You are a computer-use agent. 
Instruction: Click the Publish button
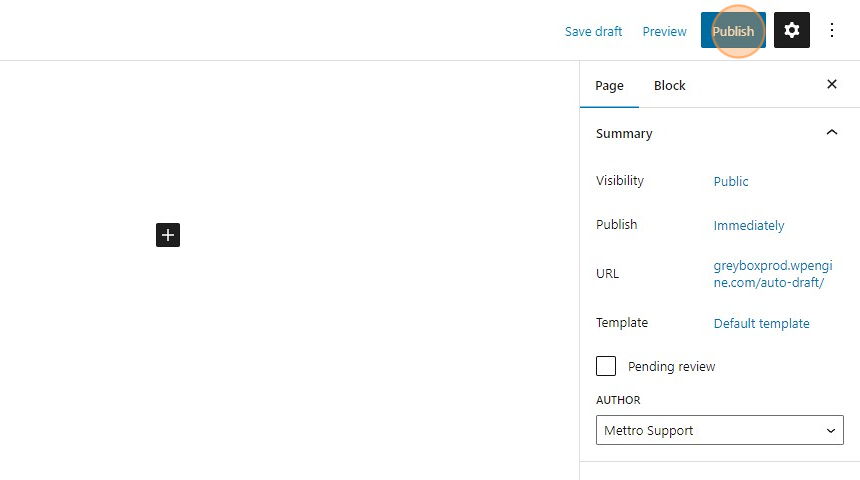(x=733, y=31)
